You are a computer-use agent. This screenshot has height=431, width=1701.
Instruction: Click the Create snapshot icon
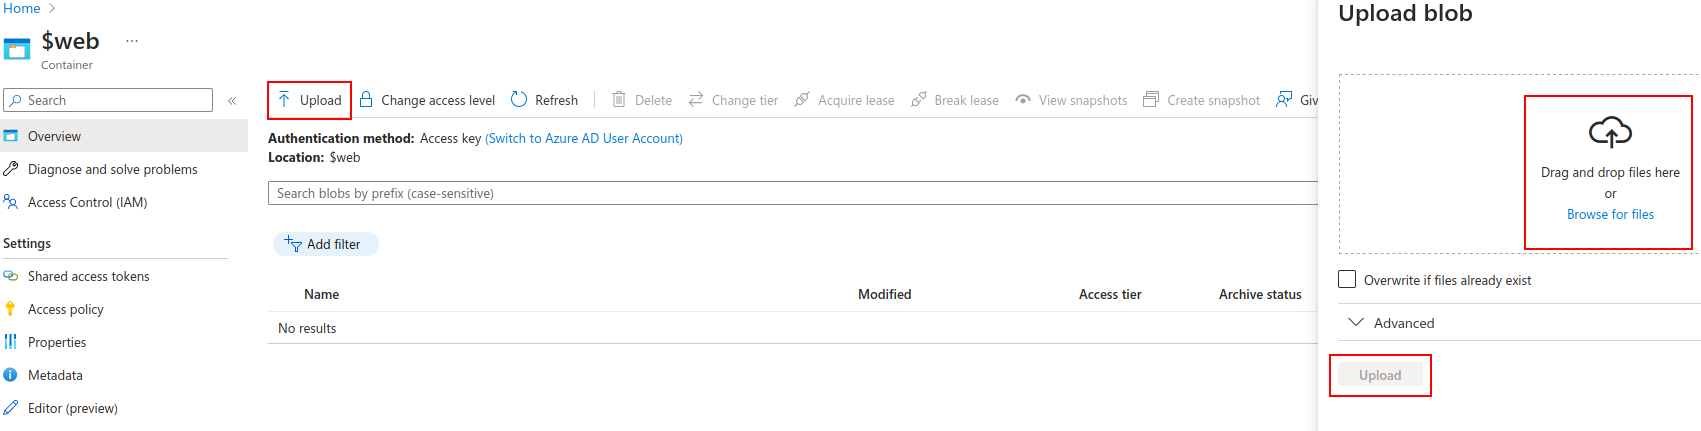pos(1151,100)
